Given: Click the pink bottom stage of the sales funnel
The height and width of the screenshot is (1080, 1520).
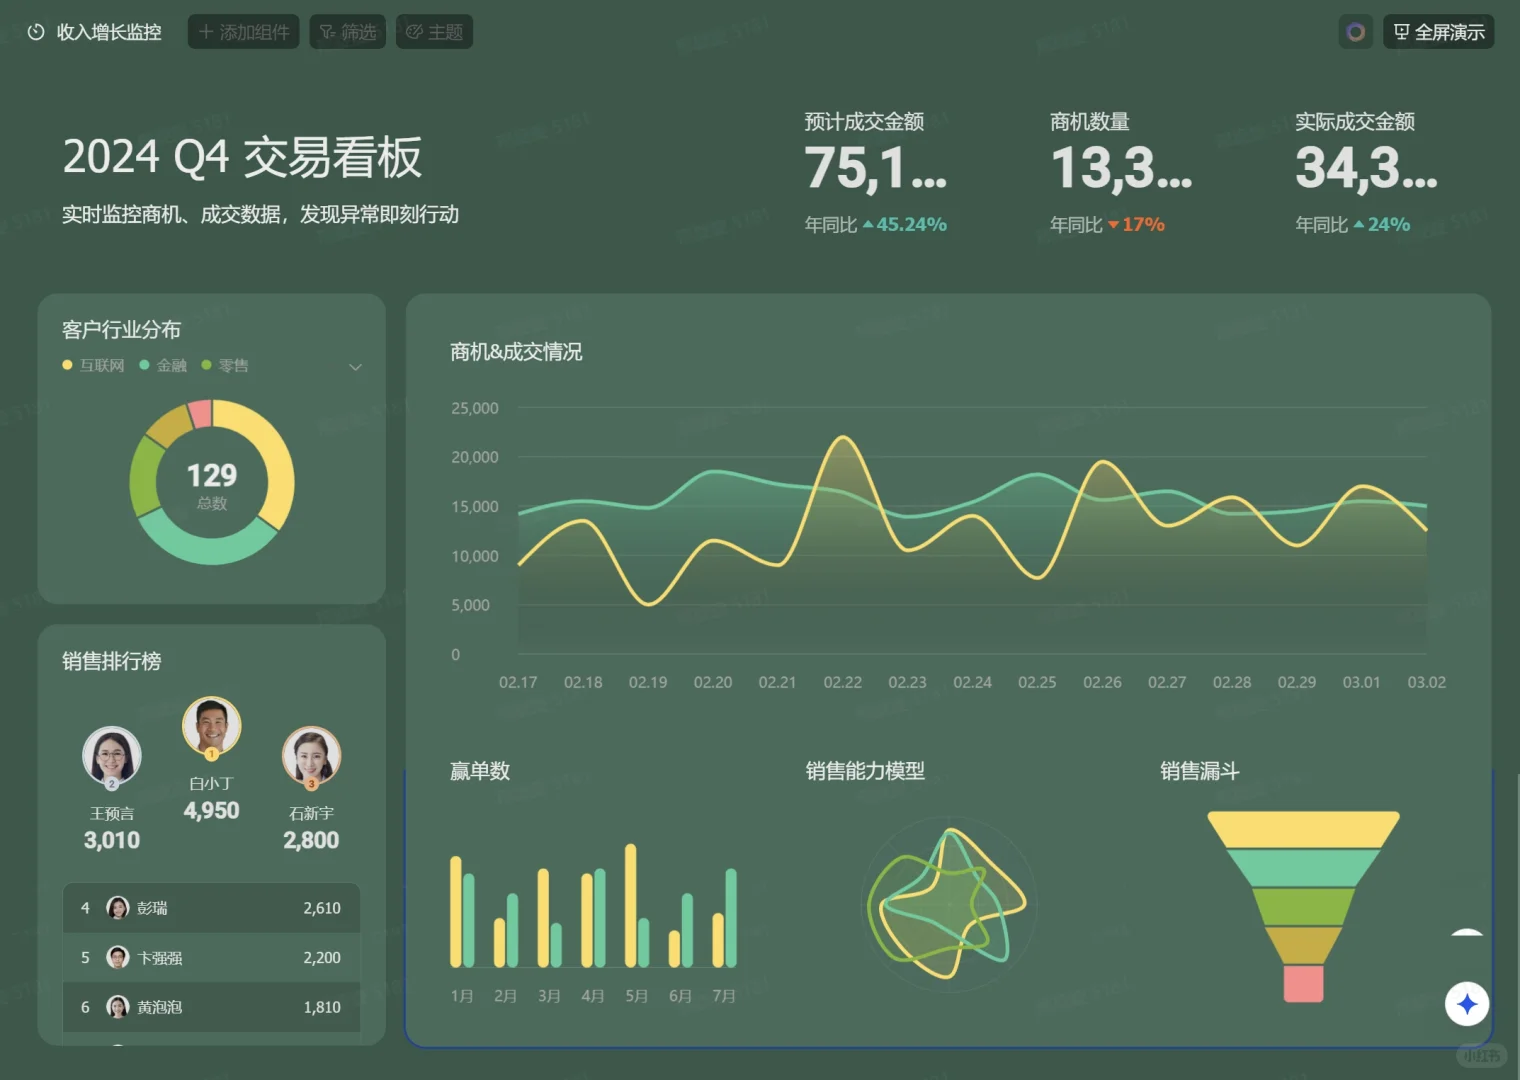Looking at the screenshot, I should 1303,984.
